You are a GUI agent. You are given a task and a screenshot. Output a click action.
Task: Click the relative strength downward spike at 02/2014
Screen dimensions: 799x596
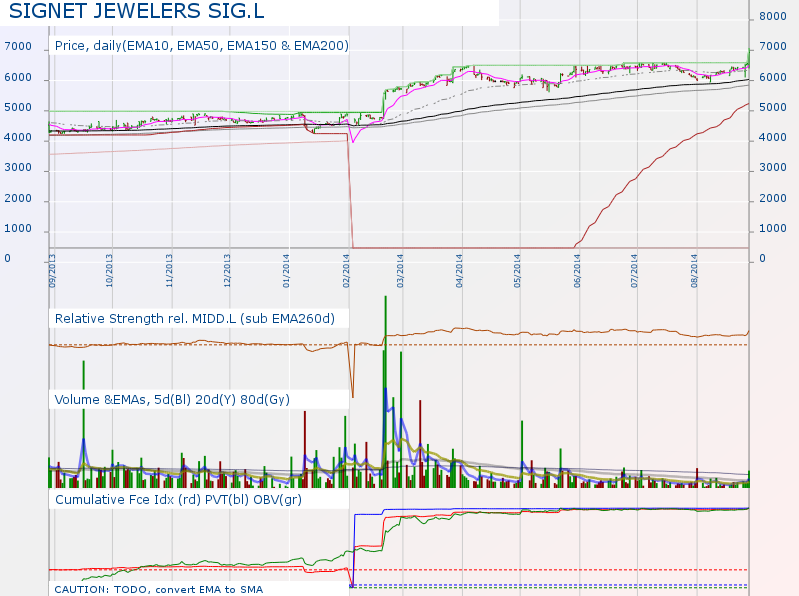353,370
